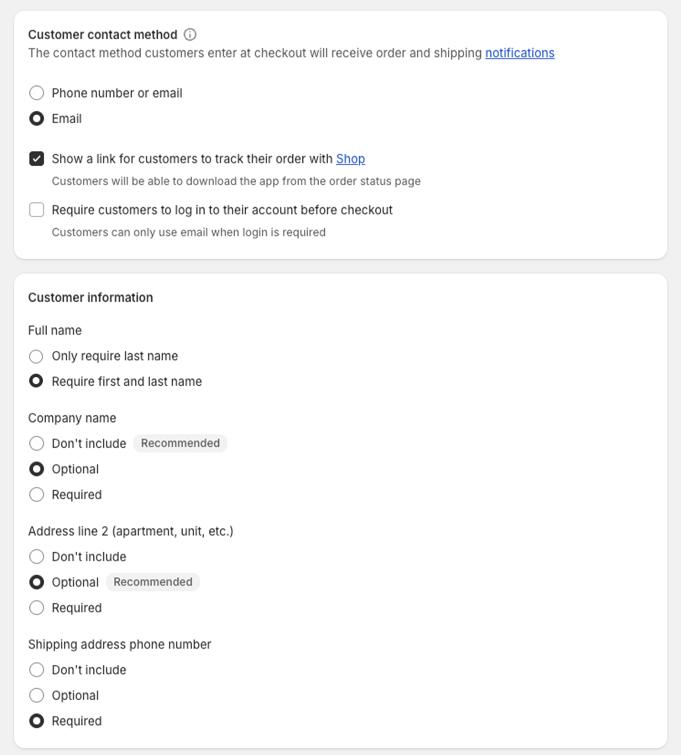
Task: Enable Require customers to log in checkbox
Action: coord(37,210)
